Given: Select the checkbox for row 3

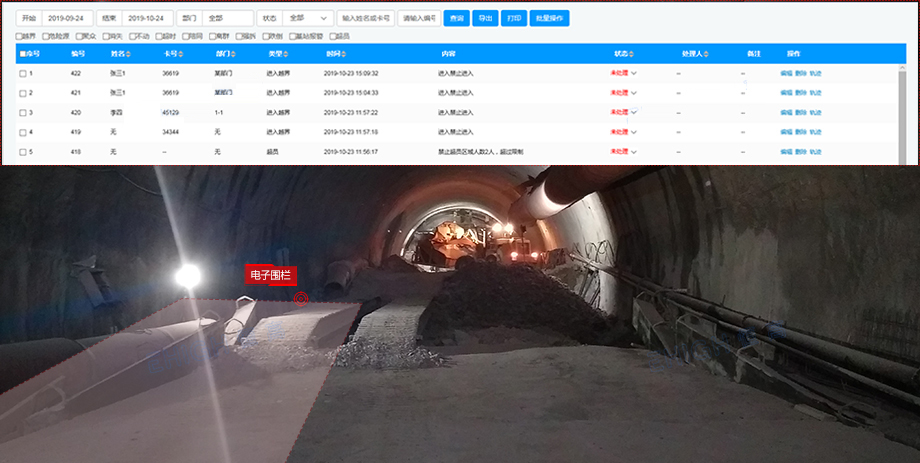Looking at the screenshot, I should coord(23,112).
